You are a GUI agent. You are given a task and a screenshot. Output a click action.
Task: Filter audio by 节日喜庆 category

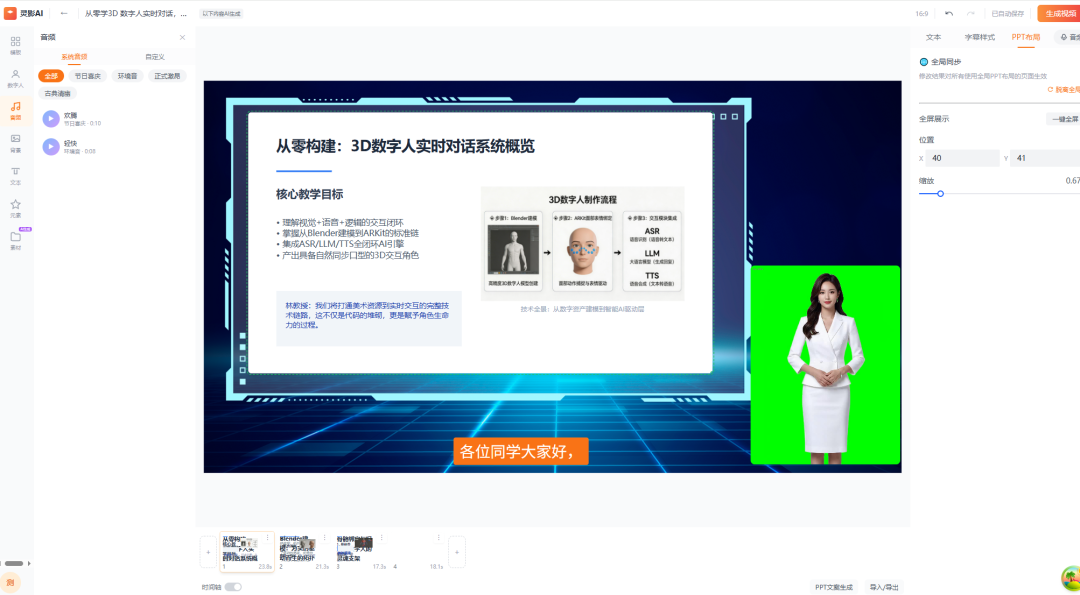pos(87,76)
